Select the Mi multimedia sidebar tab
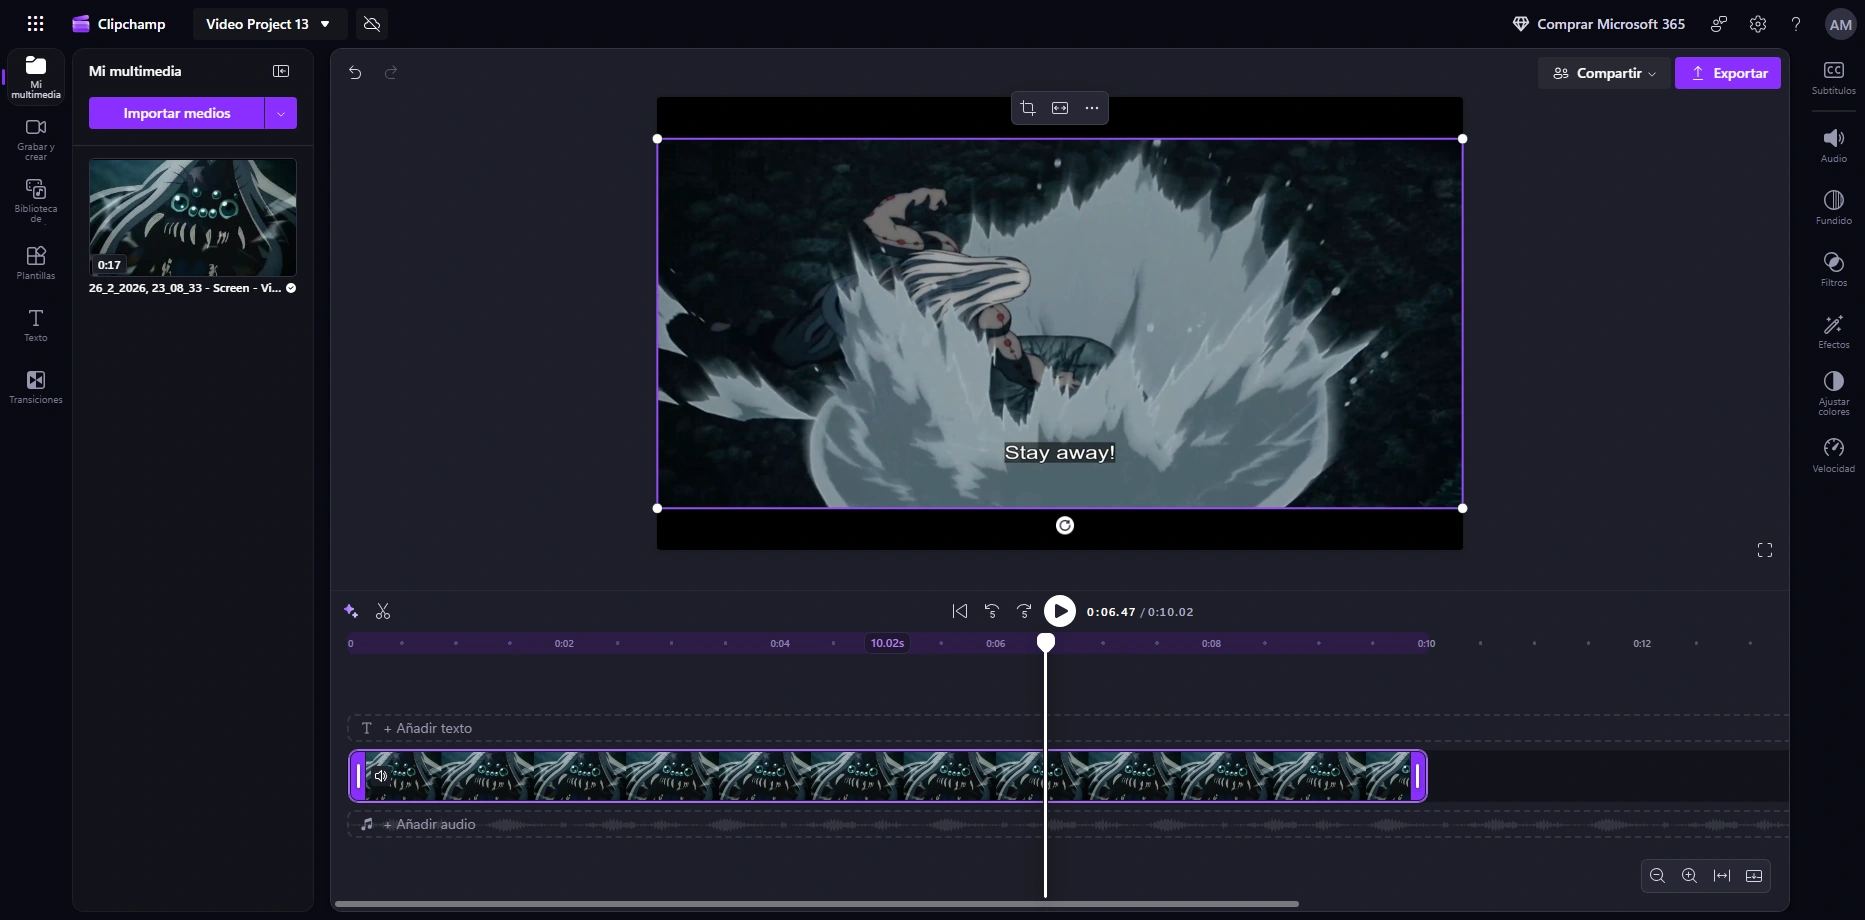Screen dimensions: 1865x920 [x=36, y=77]
